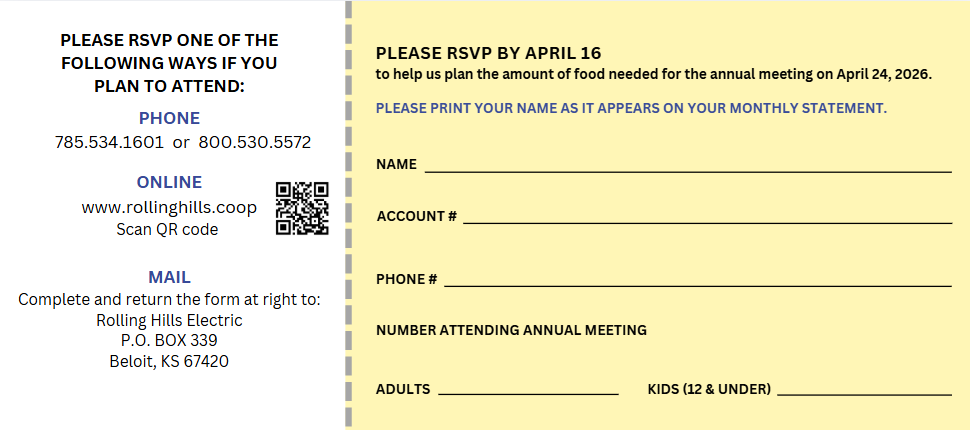The image size is (970, 430).
Task: Click NUMBER ATTENDING ANNUAL MEETING label
Action: tap(512, 330)
